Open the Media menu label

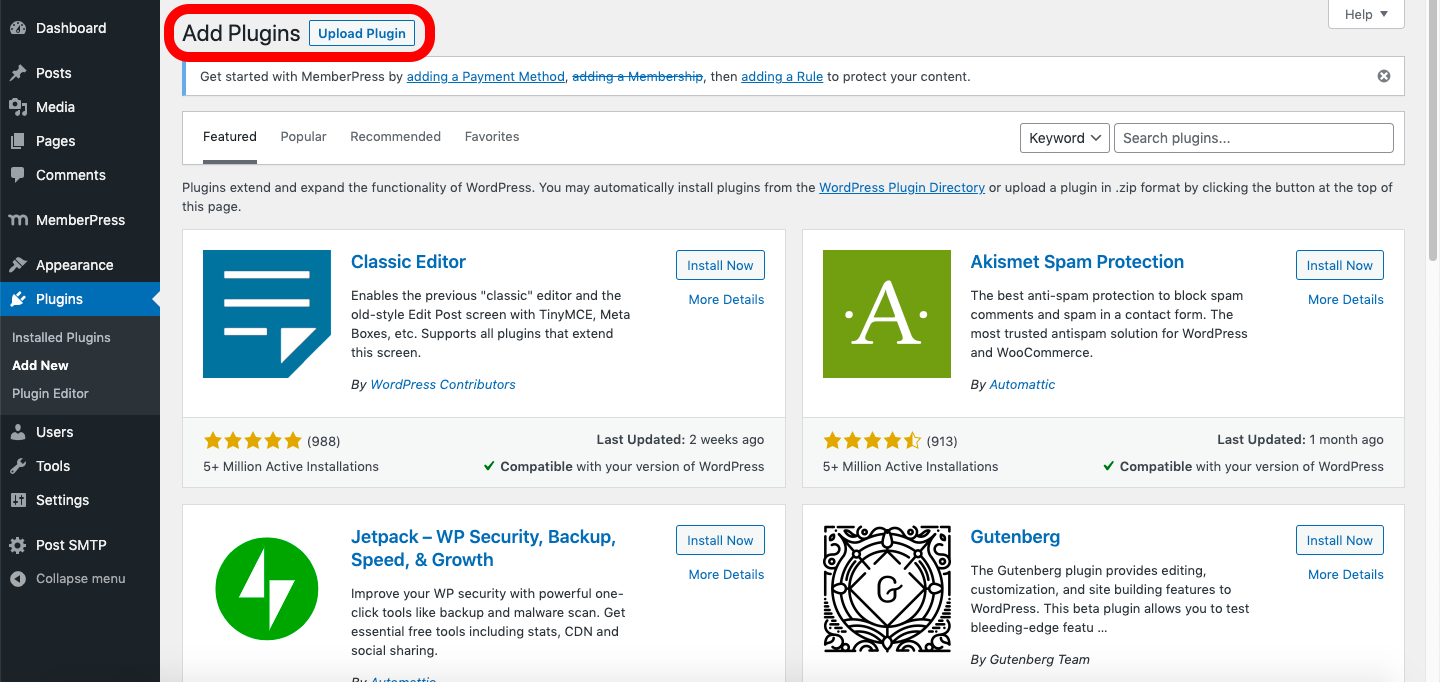coord(55,107)
